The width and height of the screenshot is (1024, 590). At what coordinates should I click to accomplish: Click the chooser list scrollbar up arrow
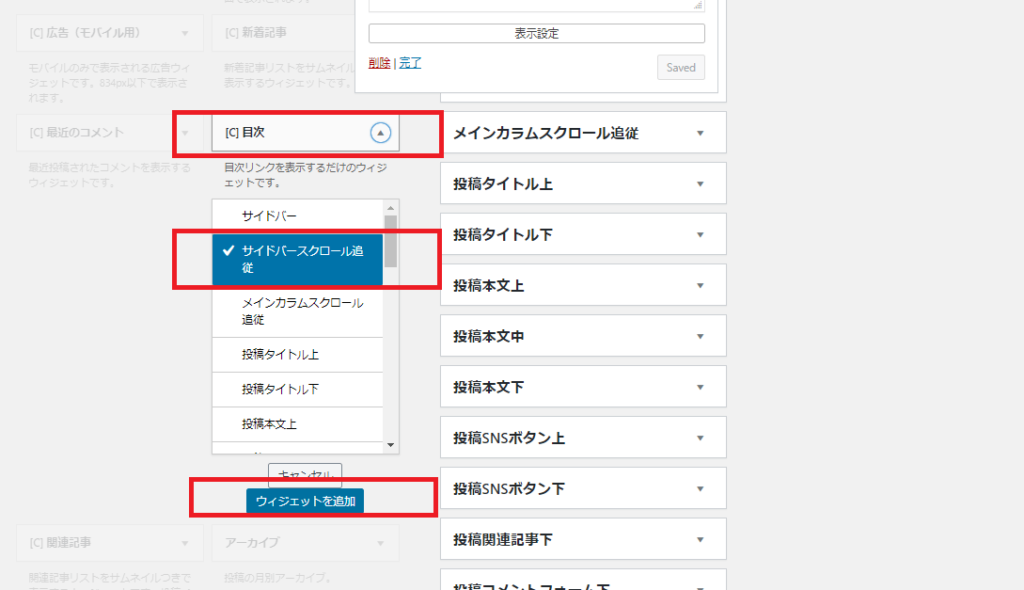(x=391, y=208)
